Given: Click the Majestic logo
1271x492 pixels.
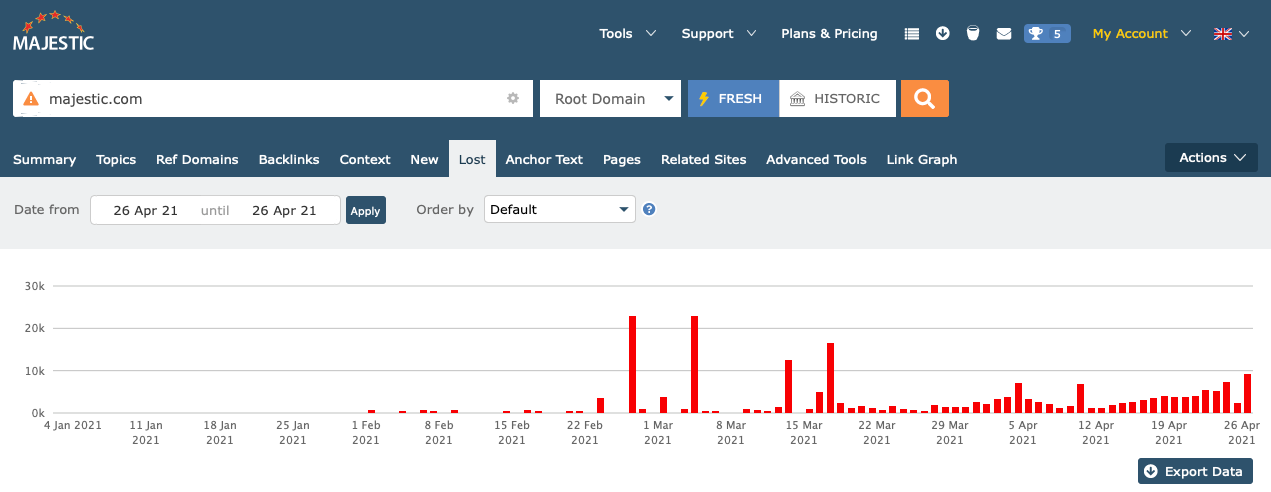Looking at the screenshot, I should click(x=53, y=32).
